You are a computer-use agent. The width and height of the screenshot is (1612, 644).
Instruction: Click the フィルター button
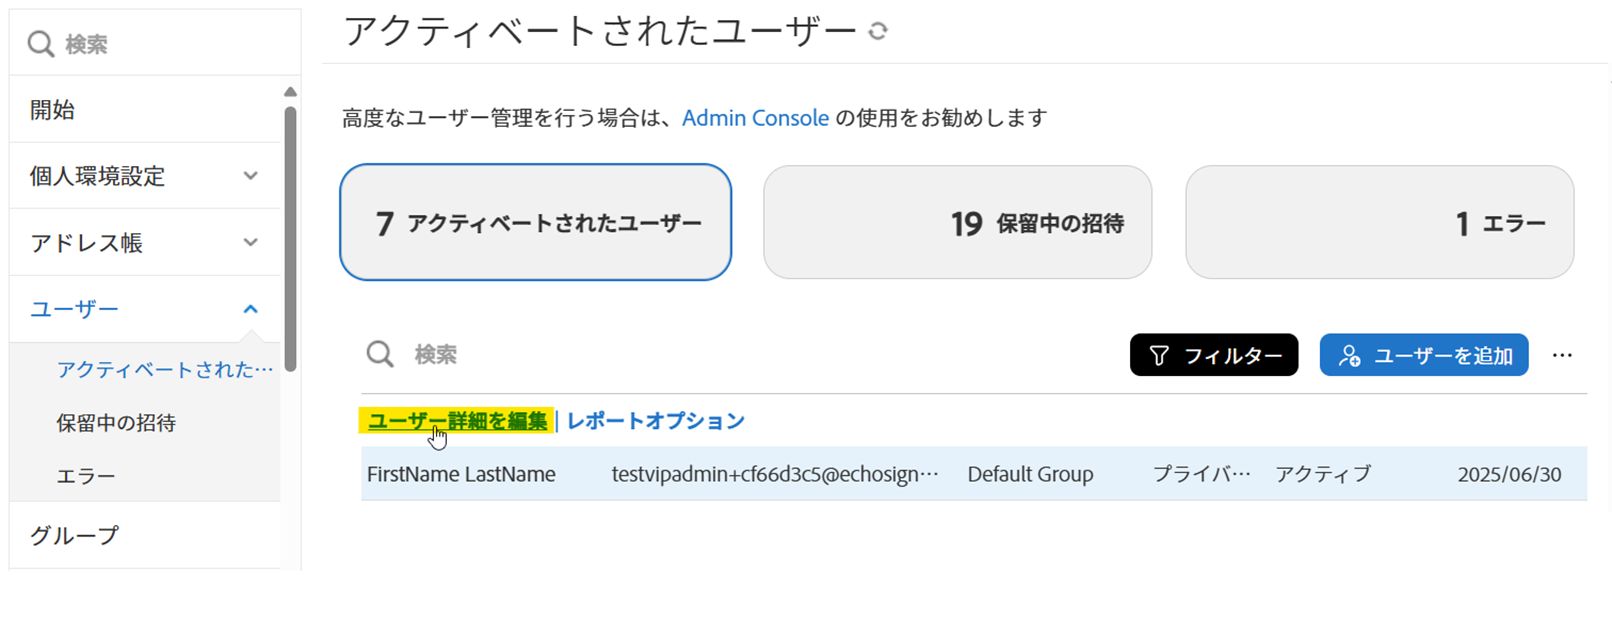(1214, 355)
